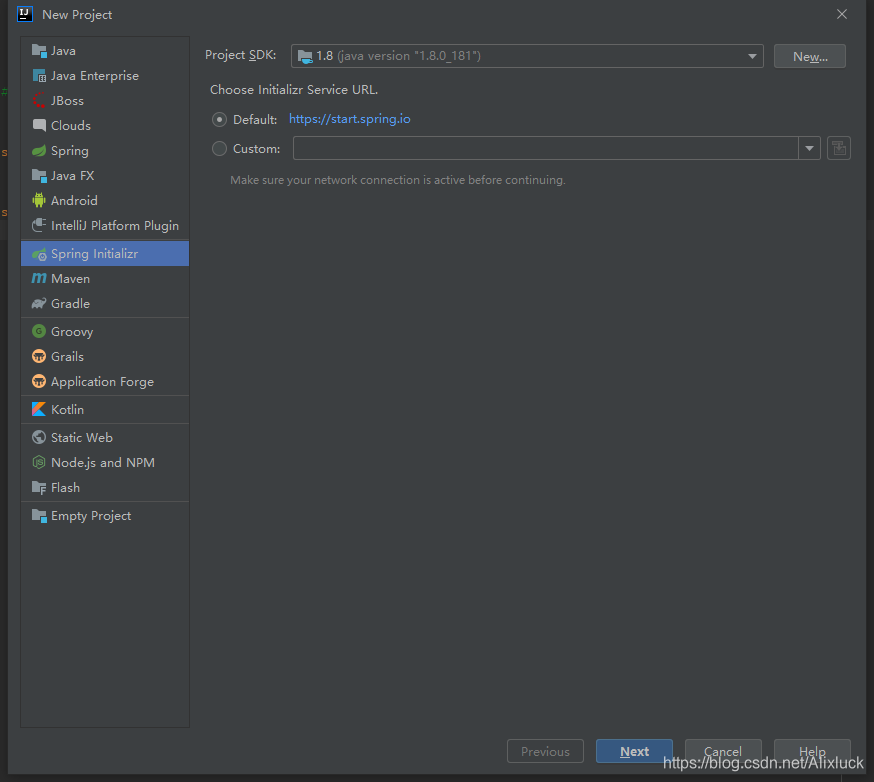Click the 'Choose Initializr Service URL.' text
874x782 pixels.
tap(294, 90)
